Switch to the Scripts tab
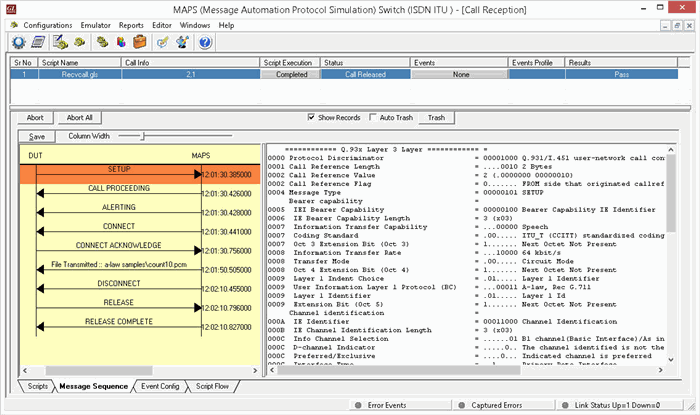The image size is (700, 415). [x=37, y=386]
